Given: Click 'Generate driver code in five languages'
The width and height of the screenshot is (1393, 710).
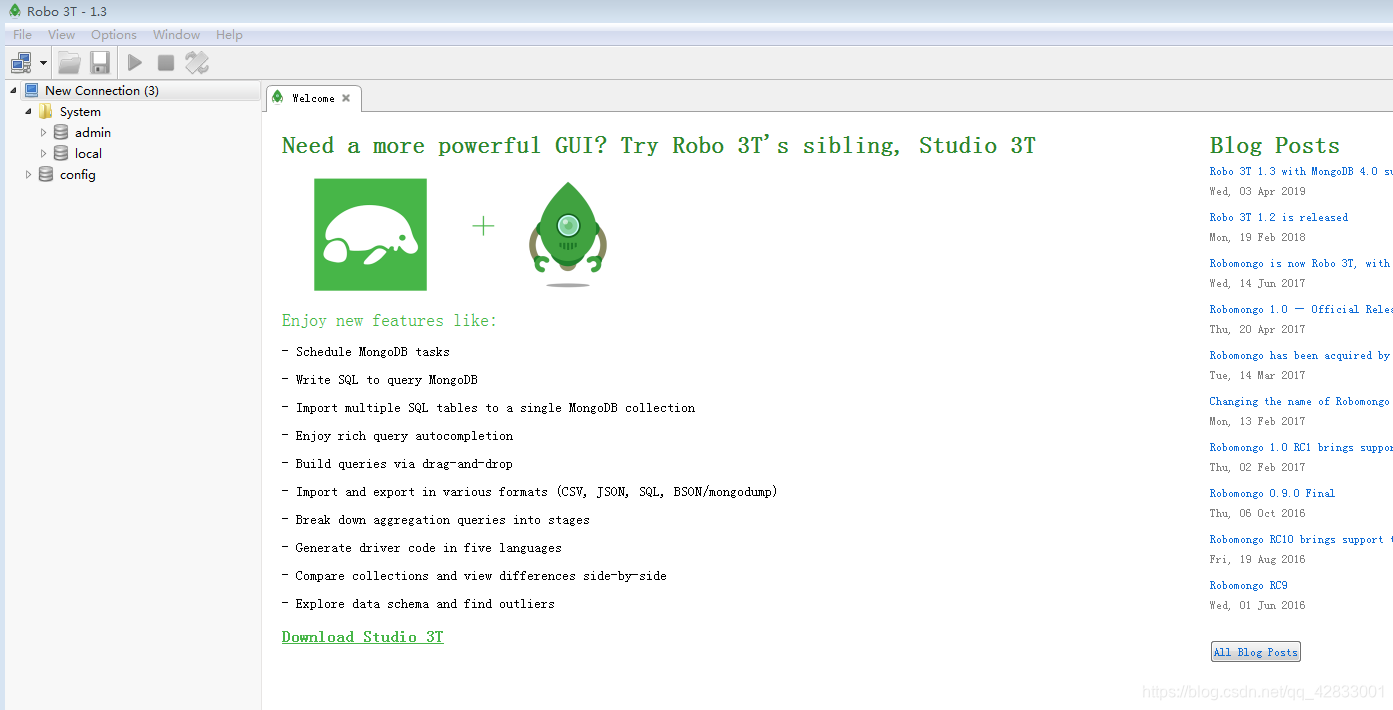Looking at the screenshot, I should point(422,548).
